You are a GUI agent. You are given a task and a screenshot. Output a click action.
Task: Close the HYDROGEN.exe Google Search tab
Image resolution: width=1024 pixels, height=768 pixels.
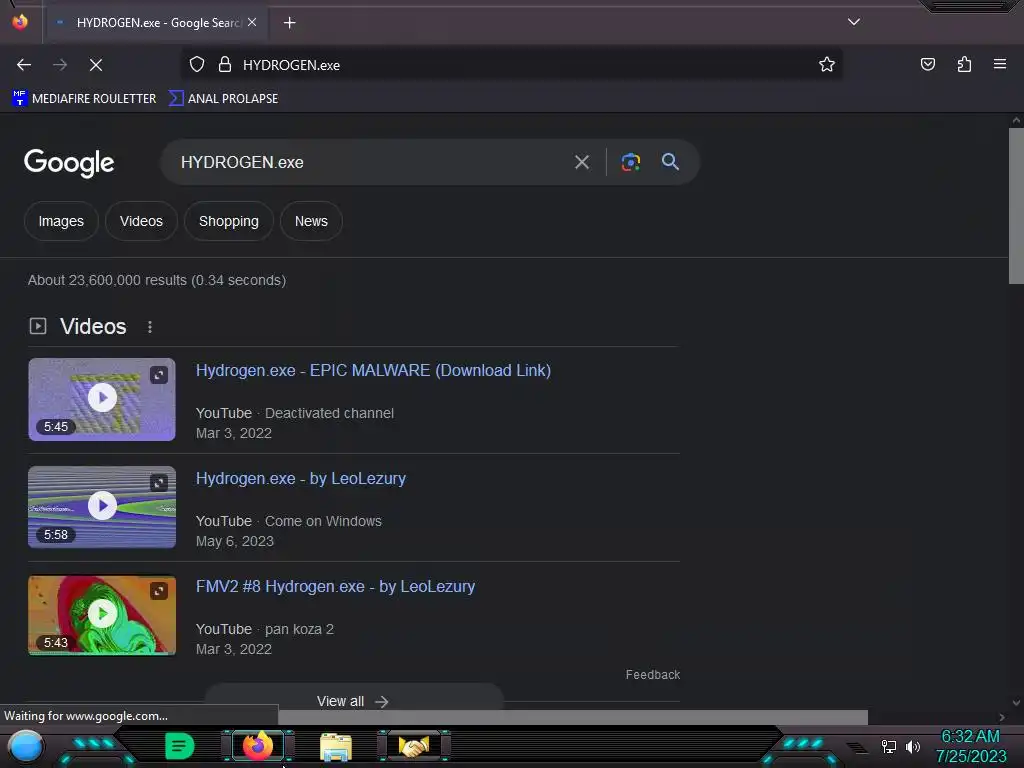[x=252, y=22]
